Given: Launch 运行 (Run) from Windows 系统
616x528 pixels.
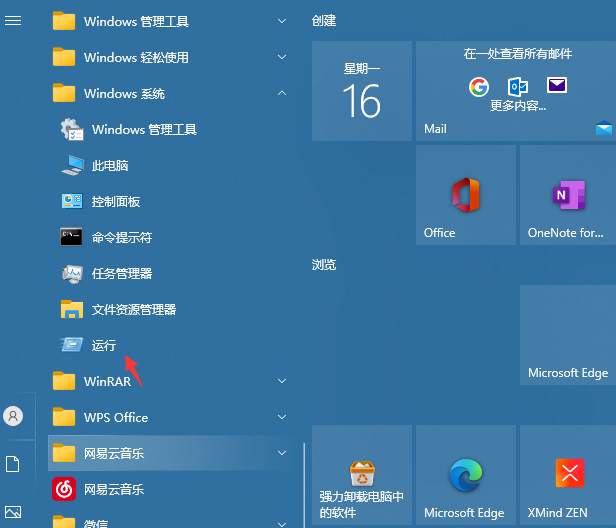Looking at the screenshot, I should pos(103,345).
